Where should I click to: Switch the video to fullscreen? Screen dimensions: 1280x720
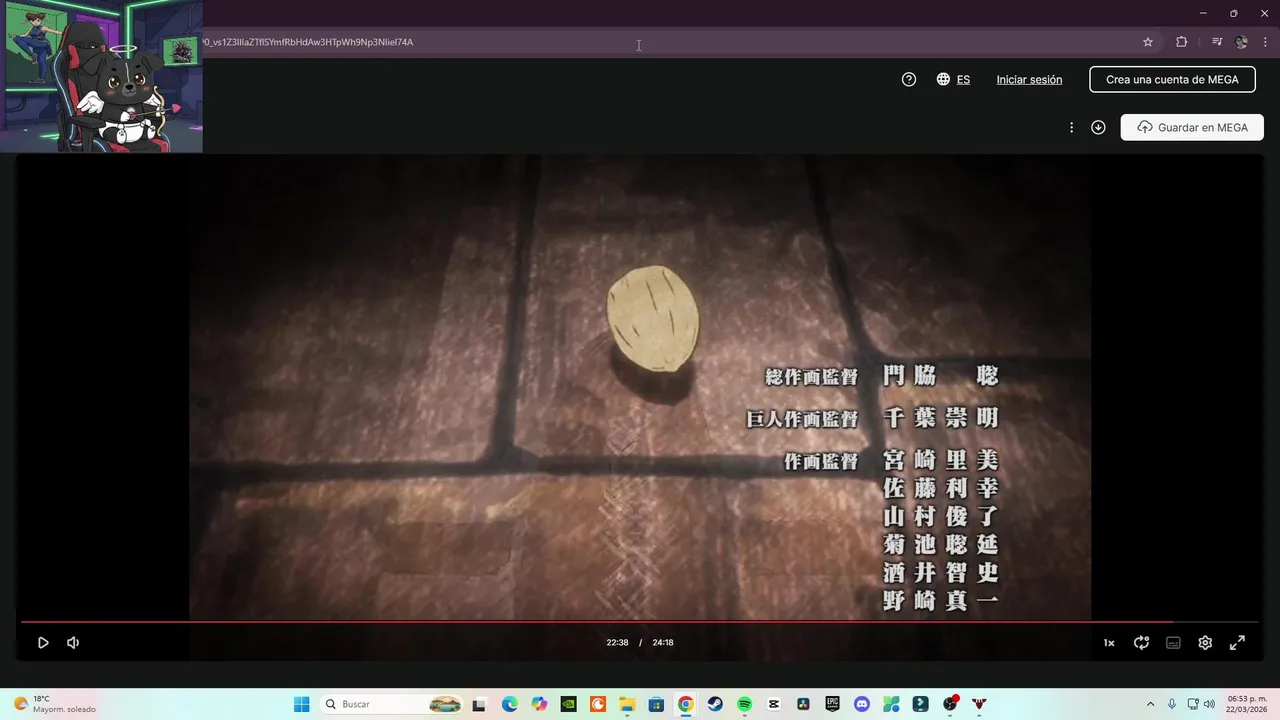tap(1237, 643)
